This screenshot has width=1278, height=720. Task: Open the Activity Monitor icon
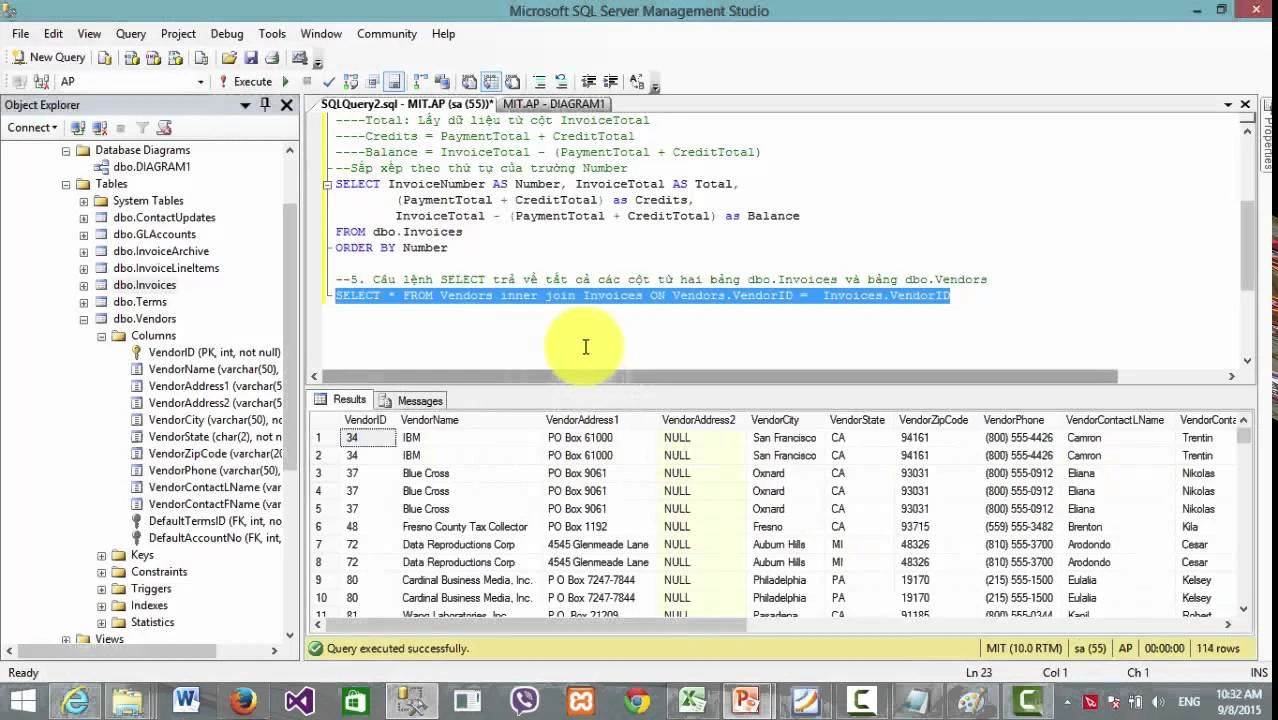pyautogui.click(x=299, y=57)
